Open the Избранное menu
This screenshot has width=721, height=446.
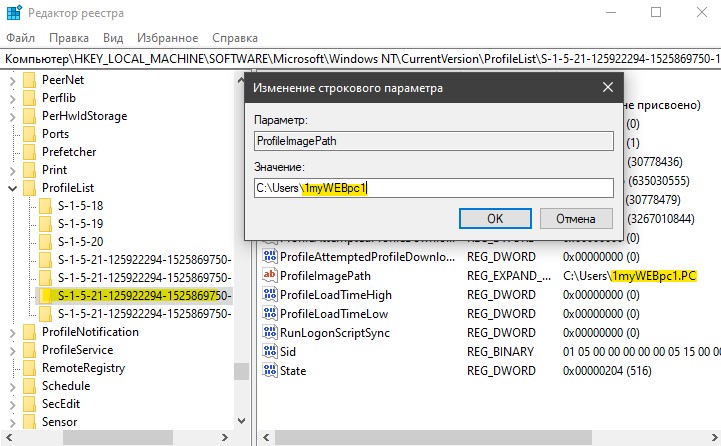167,38
